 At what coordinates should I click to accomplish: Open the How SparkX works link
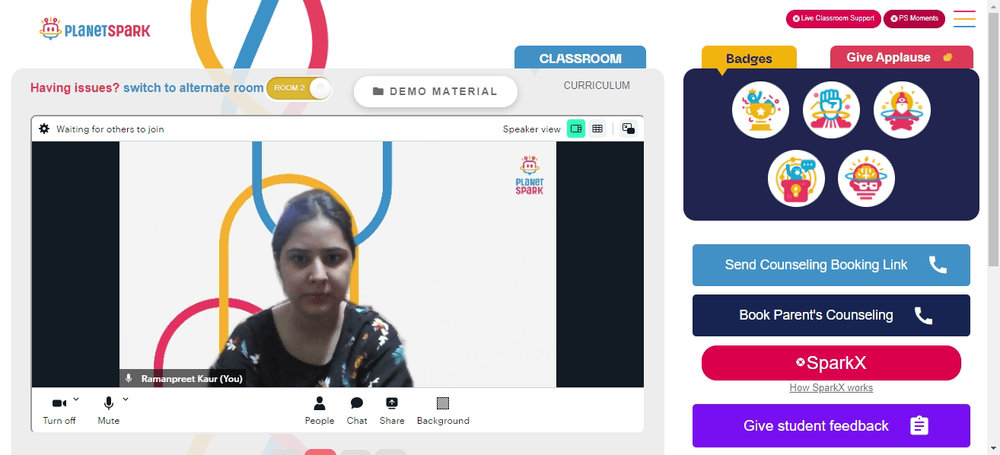[x=831, y=388]
